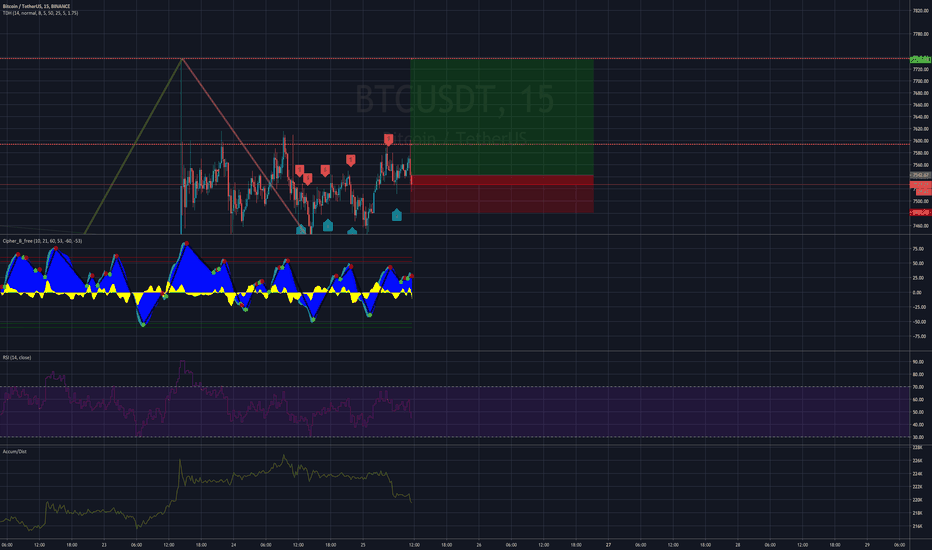Click the red sell marker touching the 7600 dashed line
The image size is (932, 550).
388,139
